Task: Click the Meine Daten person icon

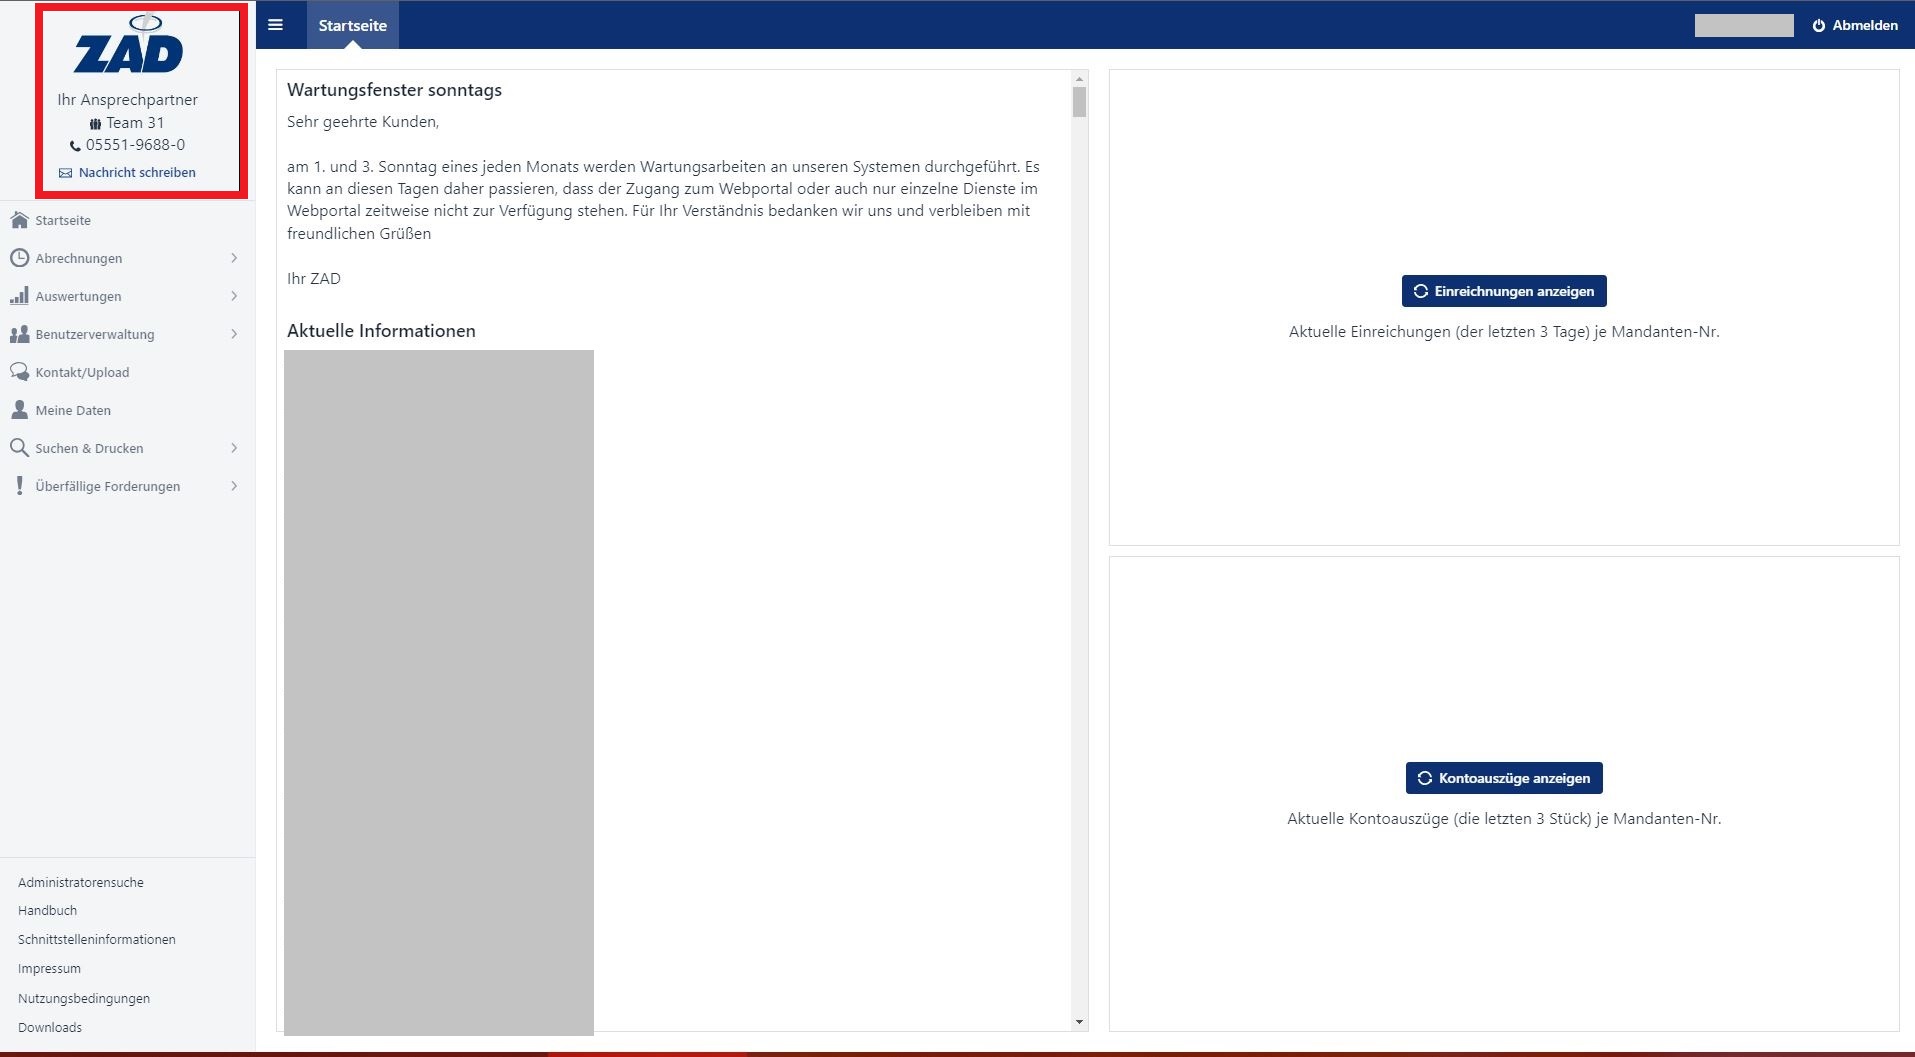Action: point(19,410)
